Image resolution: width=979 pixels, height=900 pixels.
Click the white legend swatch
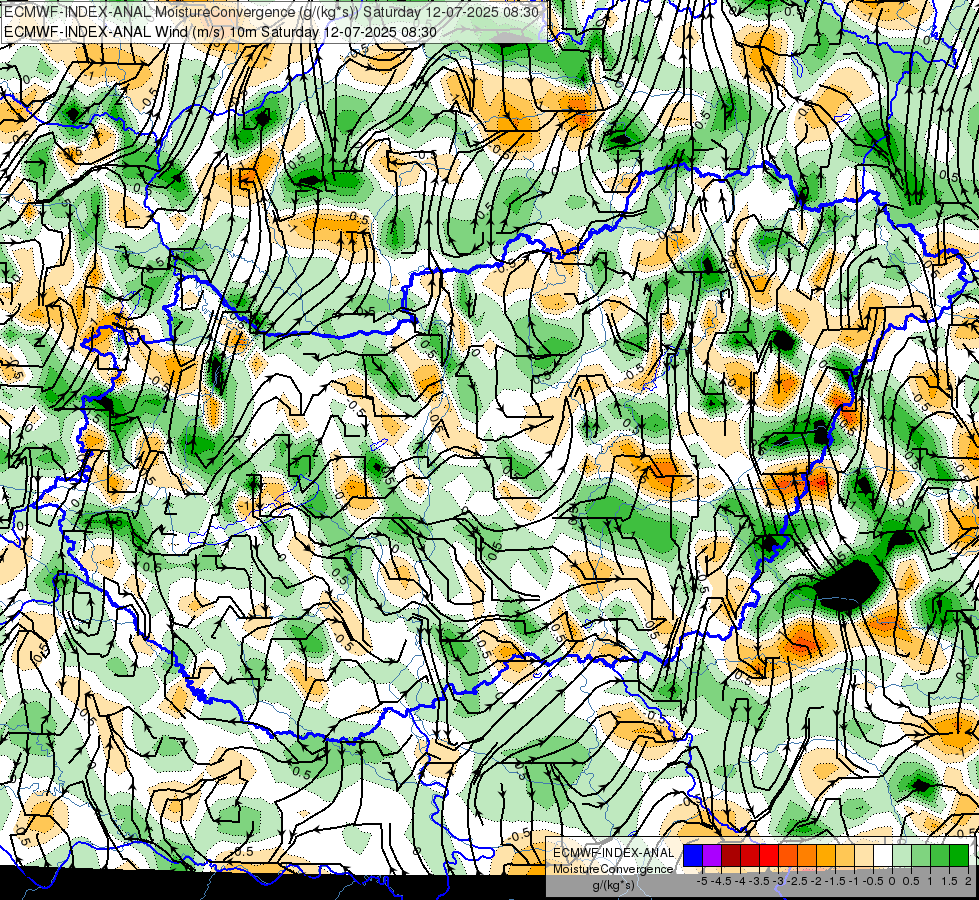[x=883, y=855]
